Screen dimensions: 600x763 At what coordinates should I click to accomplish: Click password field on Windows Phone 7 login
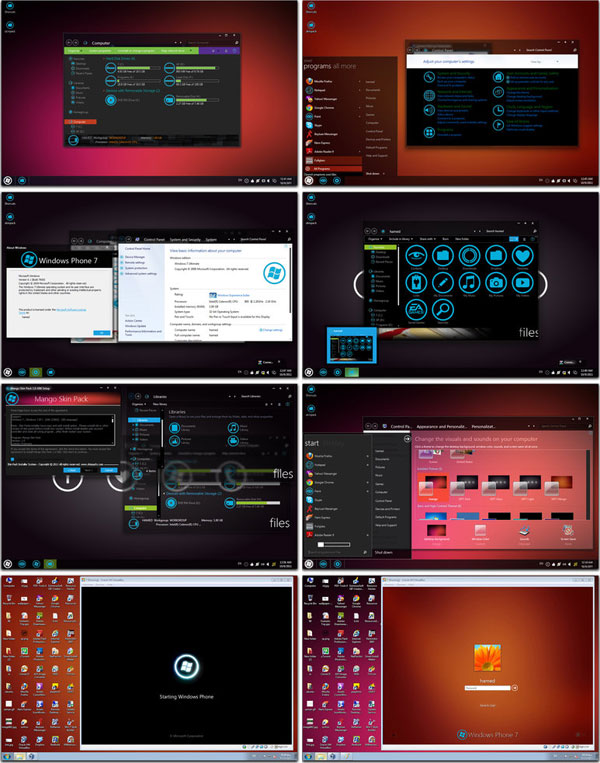tap(487, 688)
